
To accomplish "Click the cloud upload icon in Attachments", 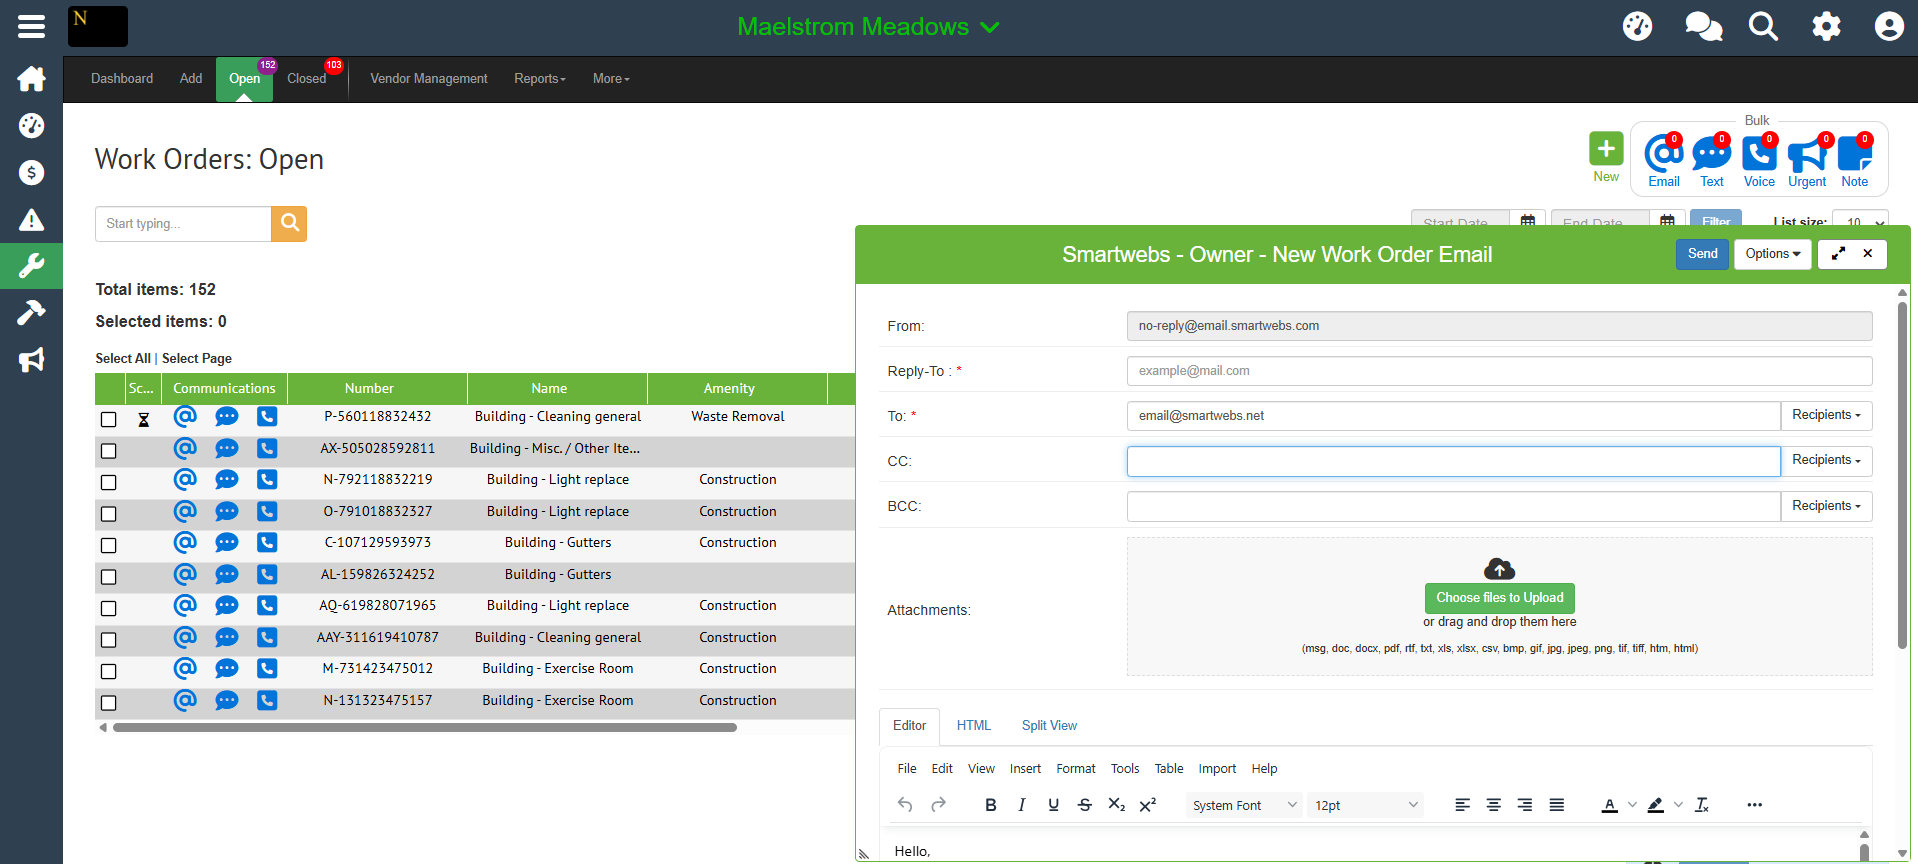I will [x=1499, y=568].
